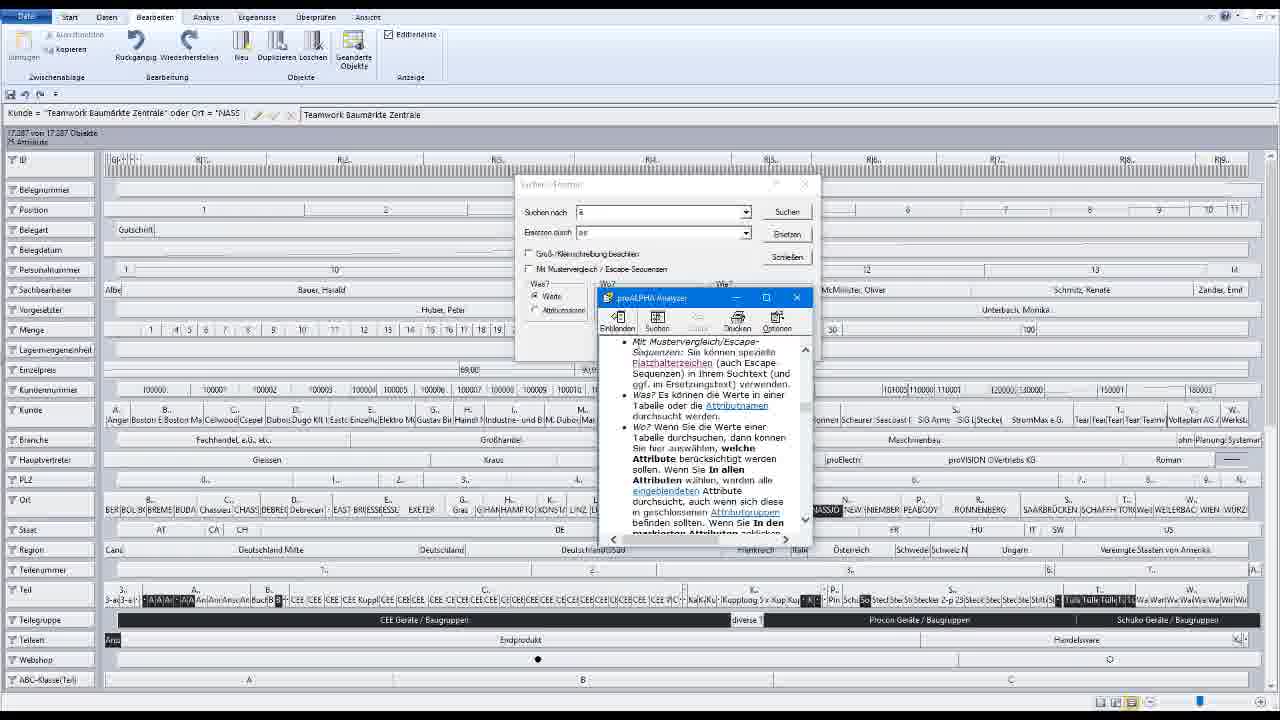Viewport: 1280px width, 720px height.
Task: Click in the Suchen nach input field
Action: pyautogui.click(x=658, y=212)
